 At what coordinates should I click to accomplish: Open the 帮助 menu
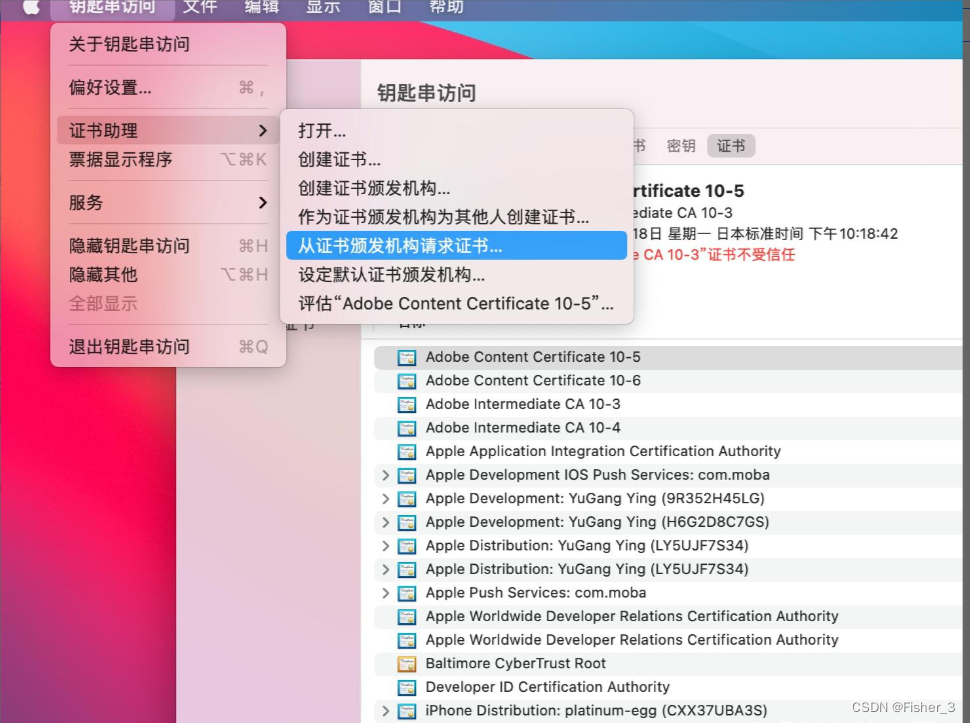click(x=447, y=7)
